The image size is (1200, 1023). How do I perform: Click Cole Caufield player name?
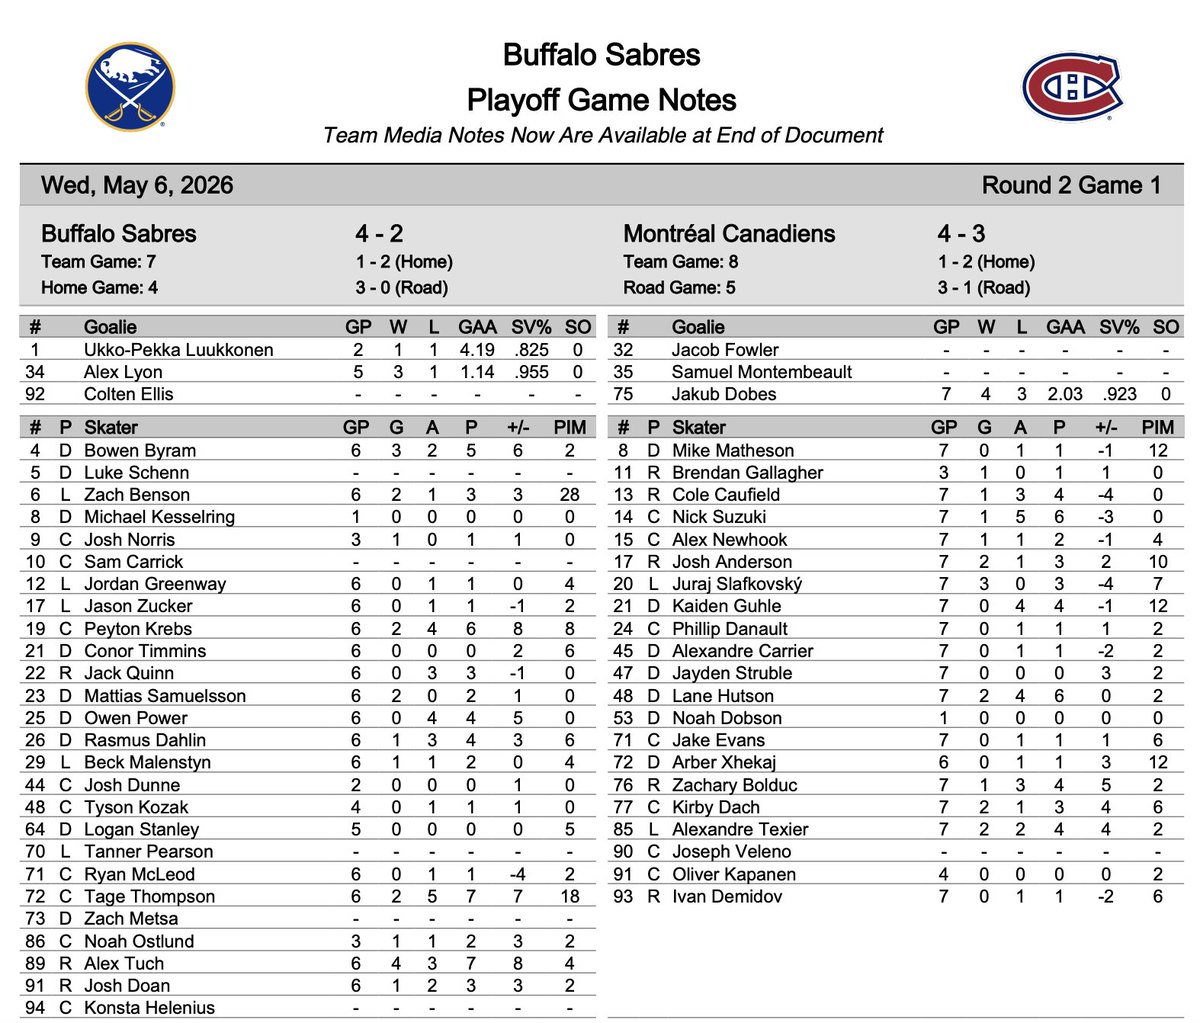(x=726, y=495)
